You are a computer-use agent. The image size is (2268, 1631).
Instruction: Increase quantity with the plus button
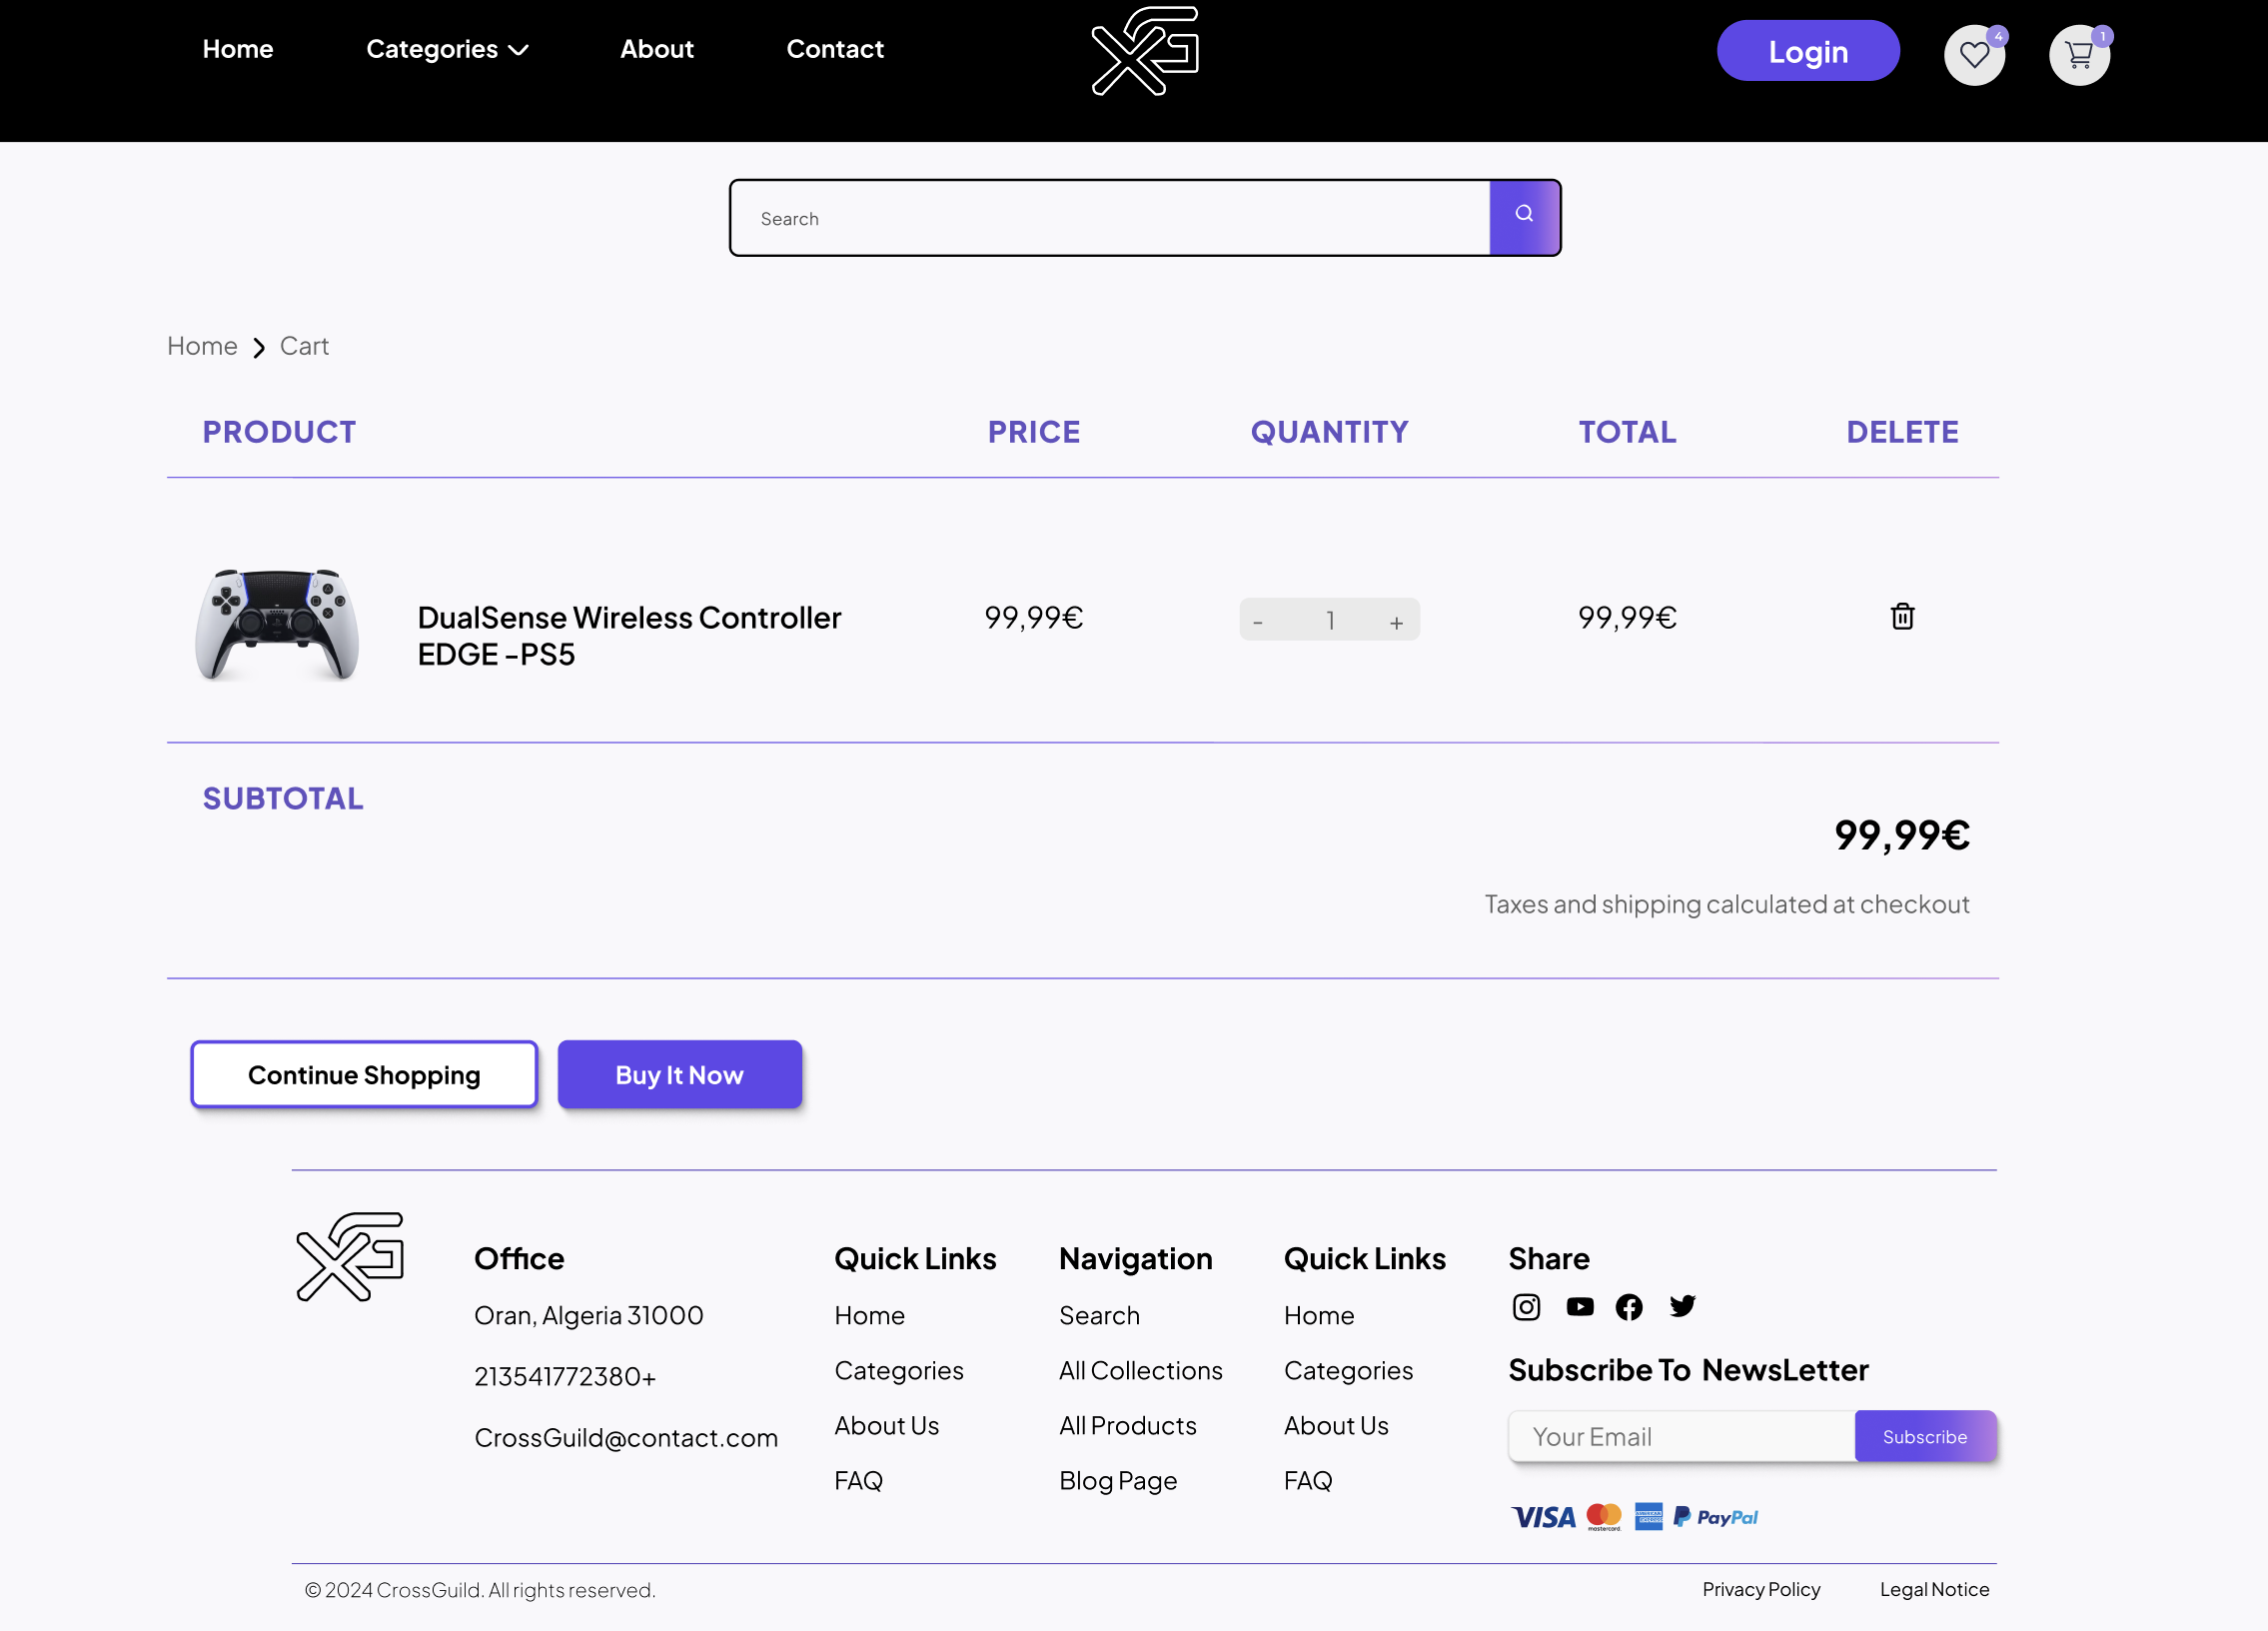click(x=1396, y=621)
